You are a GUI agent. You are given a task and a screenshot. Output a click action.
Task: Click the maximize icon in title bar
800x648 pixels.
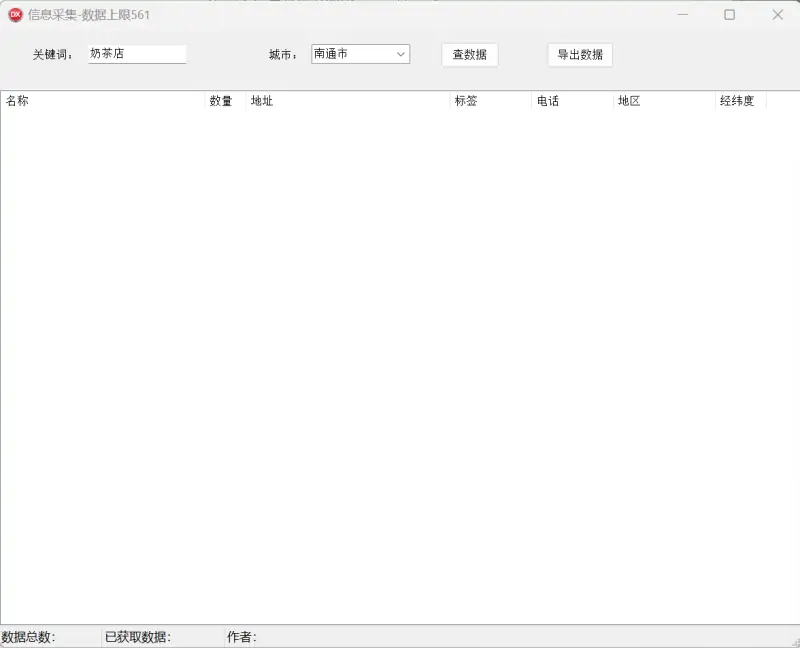coord(727,15)
